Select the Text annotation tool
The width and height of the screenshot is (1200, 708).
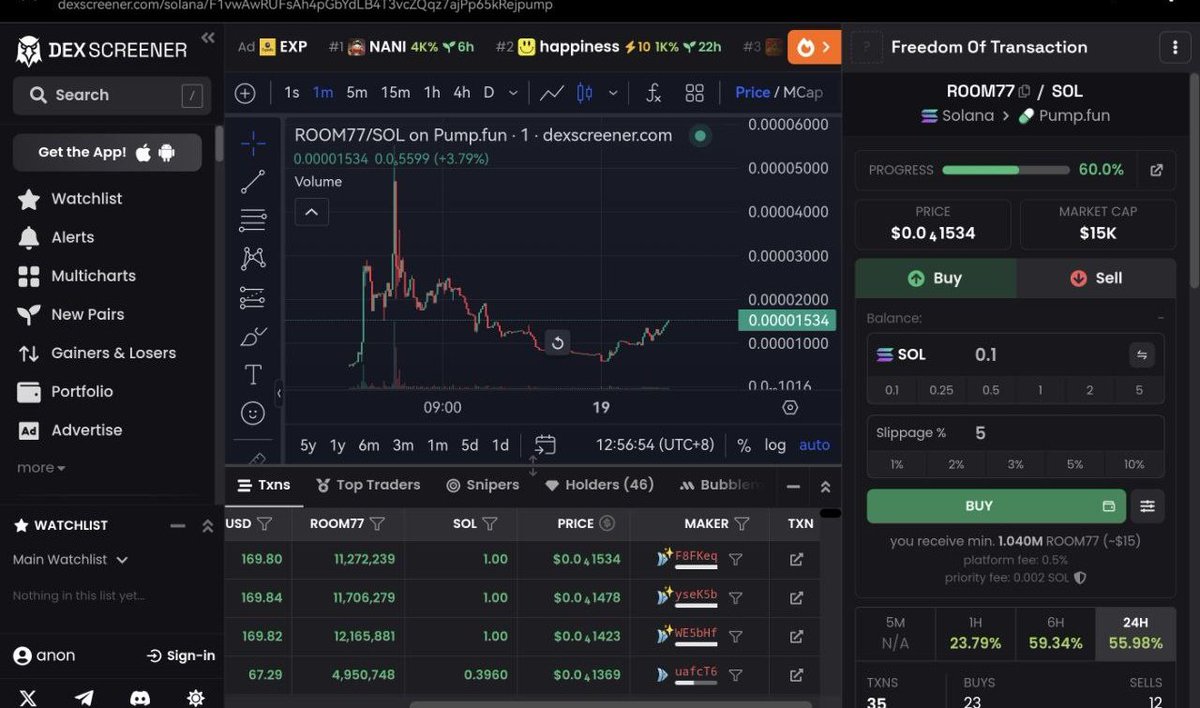(253, 375)
